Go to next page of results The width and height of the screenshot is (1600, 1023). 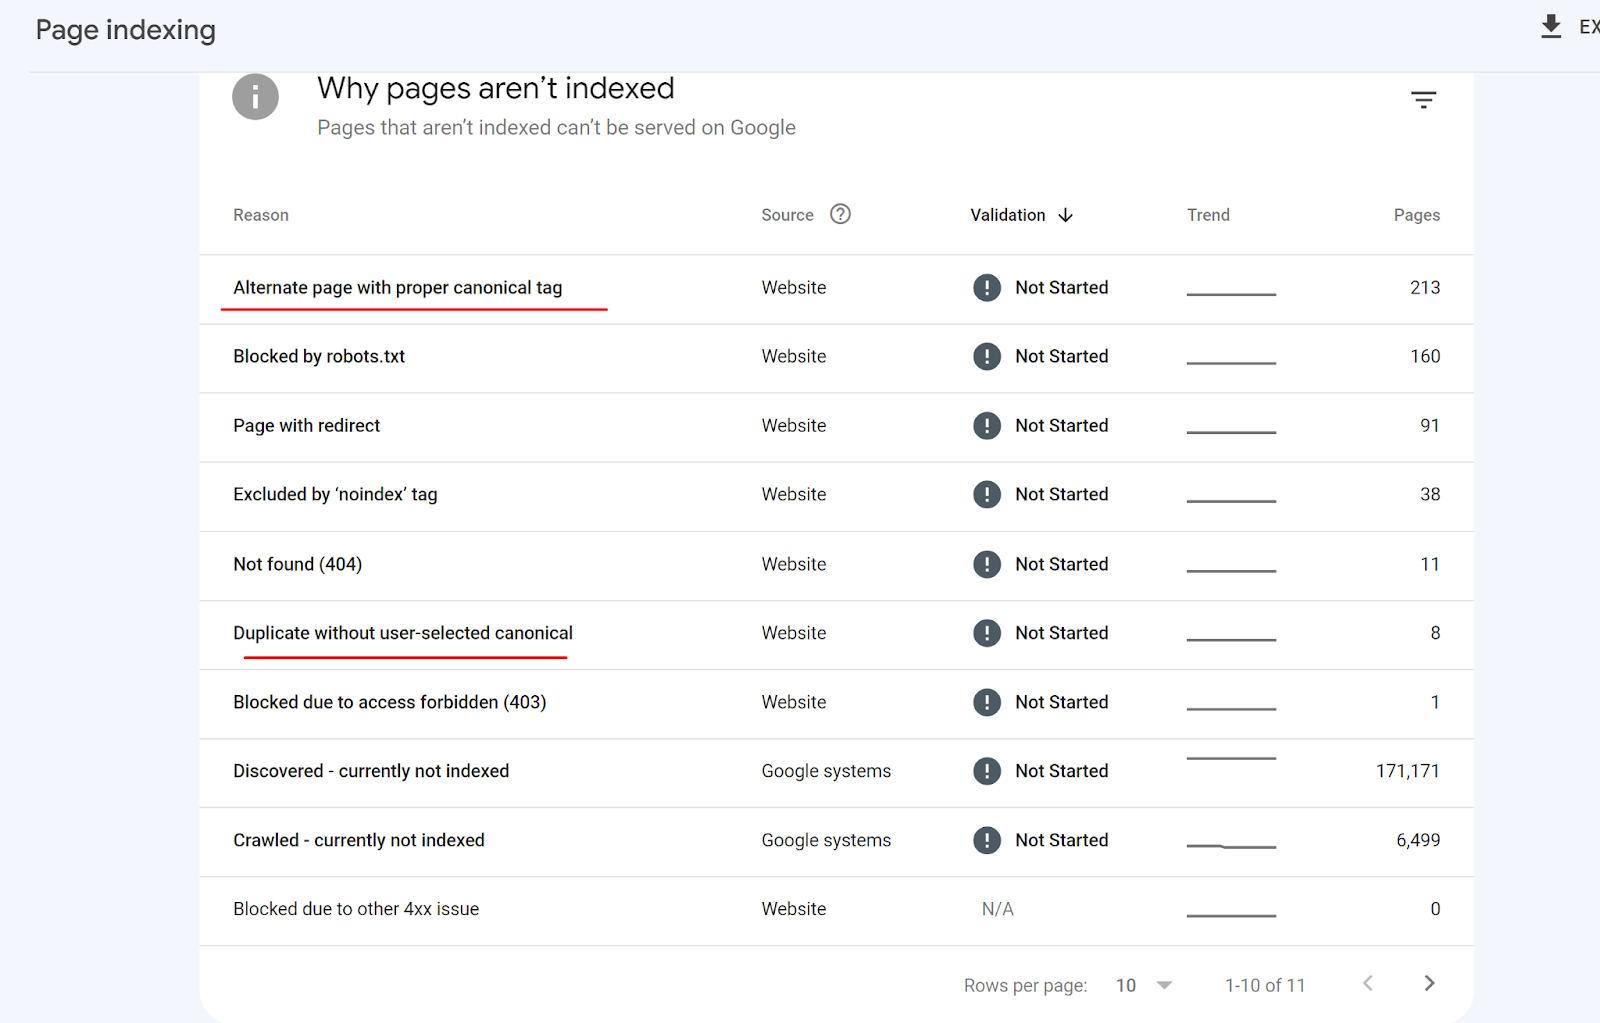click(x=1429, y=983)
